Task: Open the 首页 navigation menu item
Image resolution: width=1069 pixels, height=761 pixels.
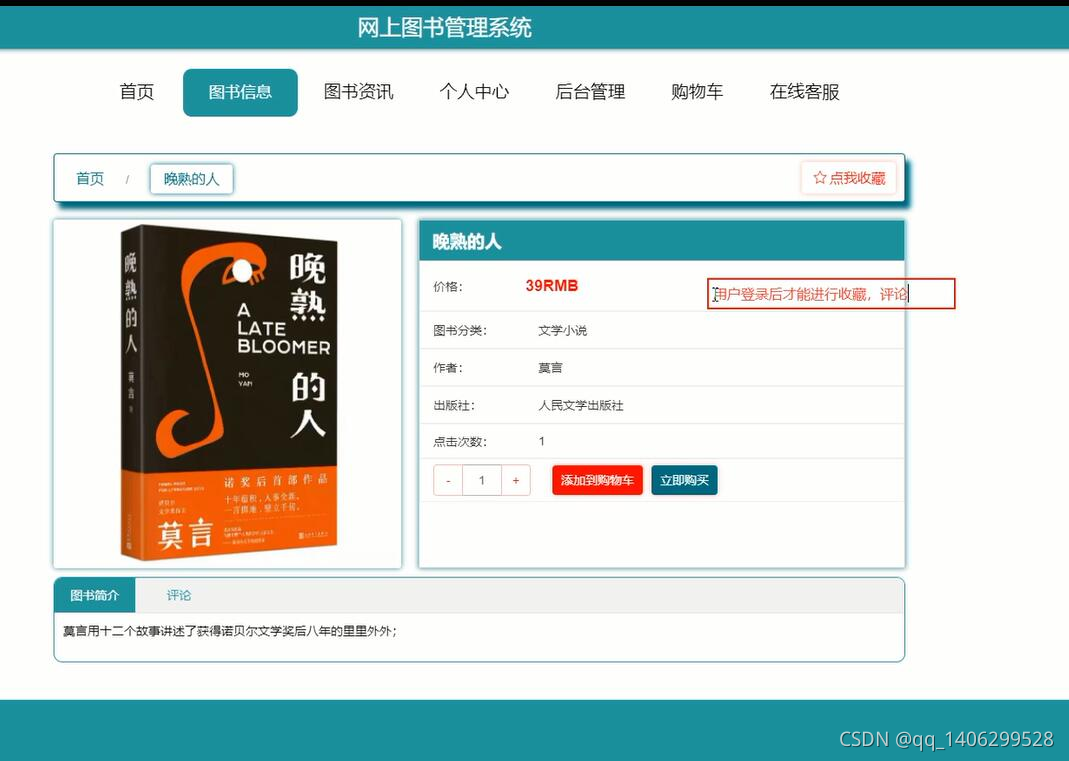Action: [137, 91]
